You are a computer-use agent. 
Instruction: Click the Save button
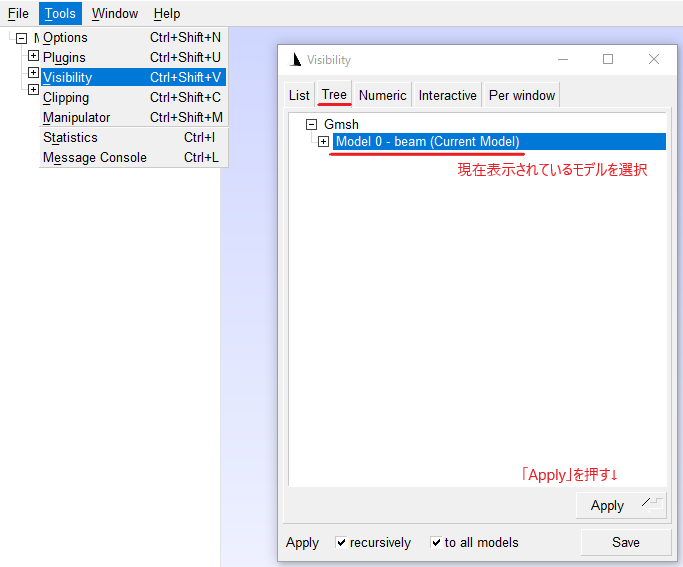coord(626,543)
